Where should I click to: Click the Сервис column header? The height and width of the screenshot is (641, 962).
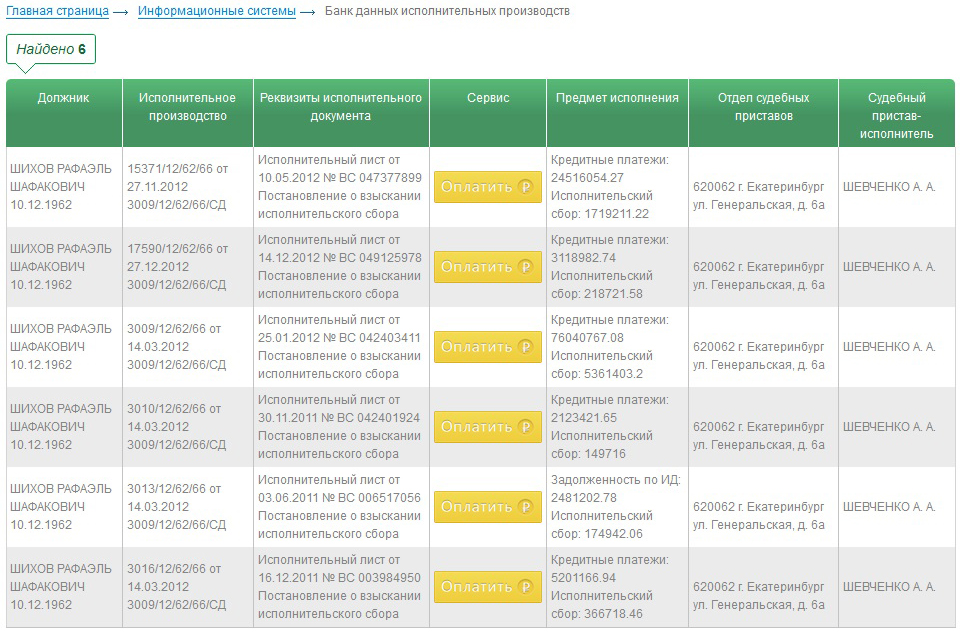click(x=488, y=98)
